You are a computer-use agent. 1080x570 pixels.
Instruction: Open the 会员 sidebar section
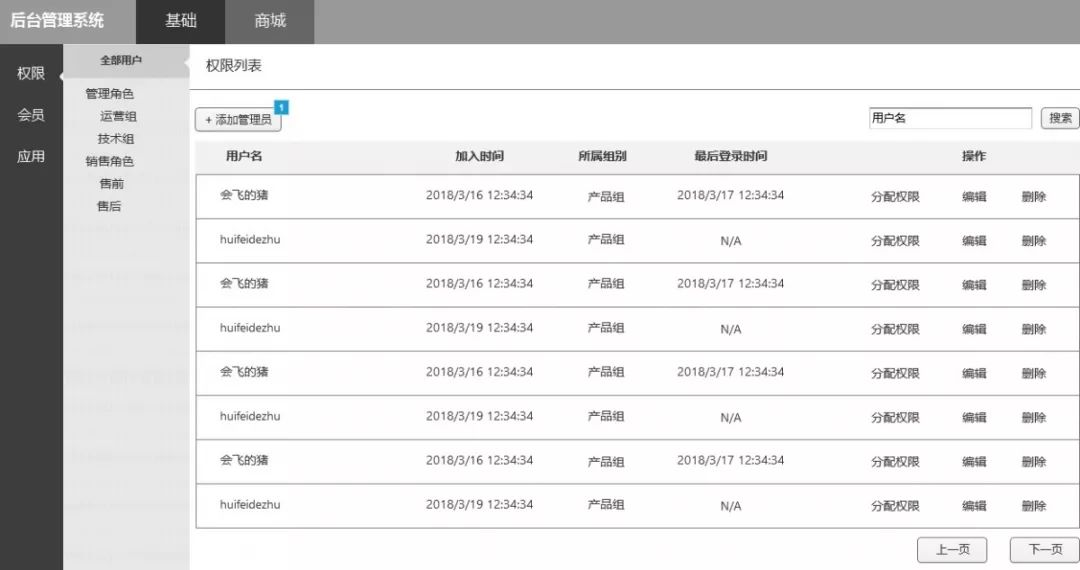(31, 115)
